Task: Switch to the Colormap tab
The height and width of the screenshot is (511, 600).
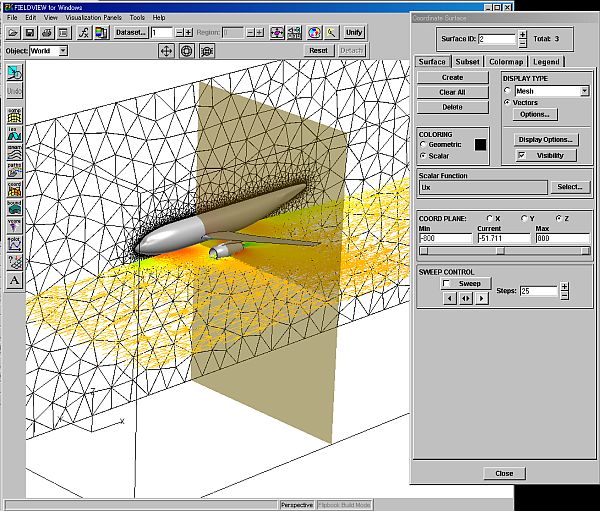Action: [x=504, y=62]
